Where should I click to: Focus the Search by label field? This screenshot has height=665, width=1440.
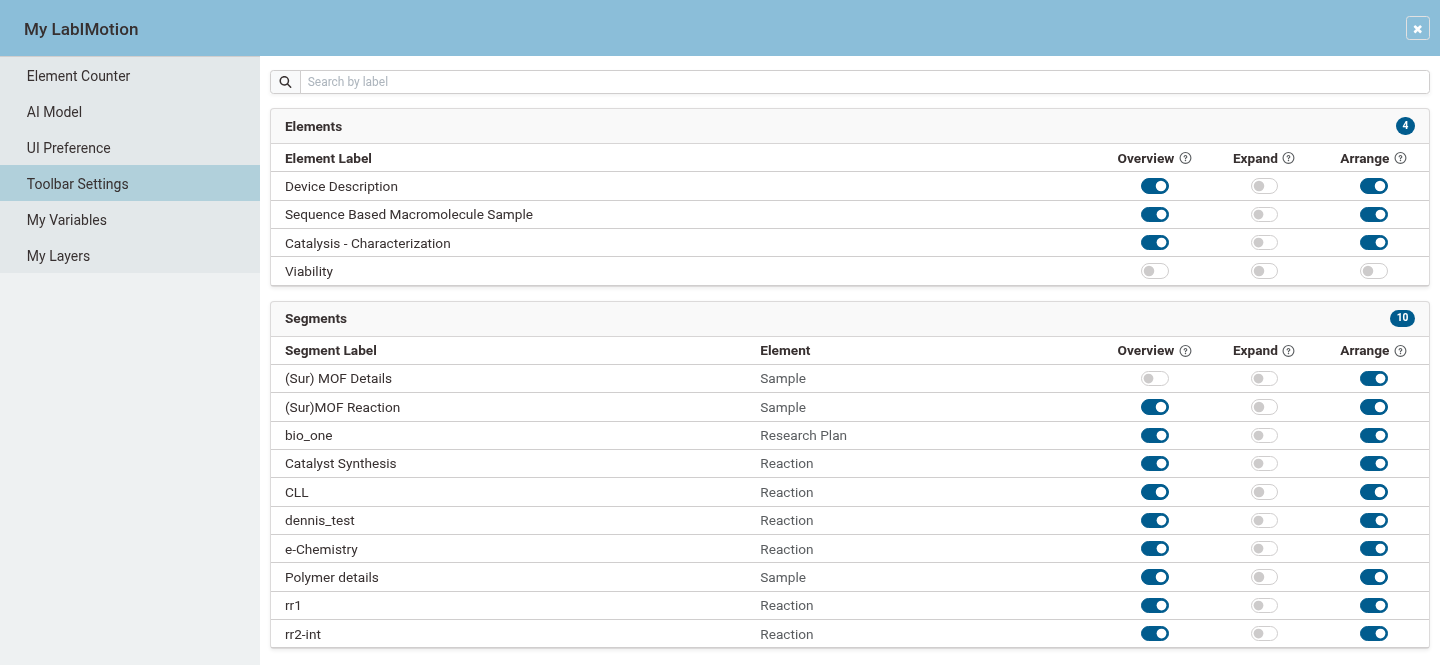tap(864, 82)
